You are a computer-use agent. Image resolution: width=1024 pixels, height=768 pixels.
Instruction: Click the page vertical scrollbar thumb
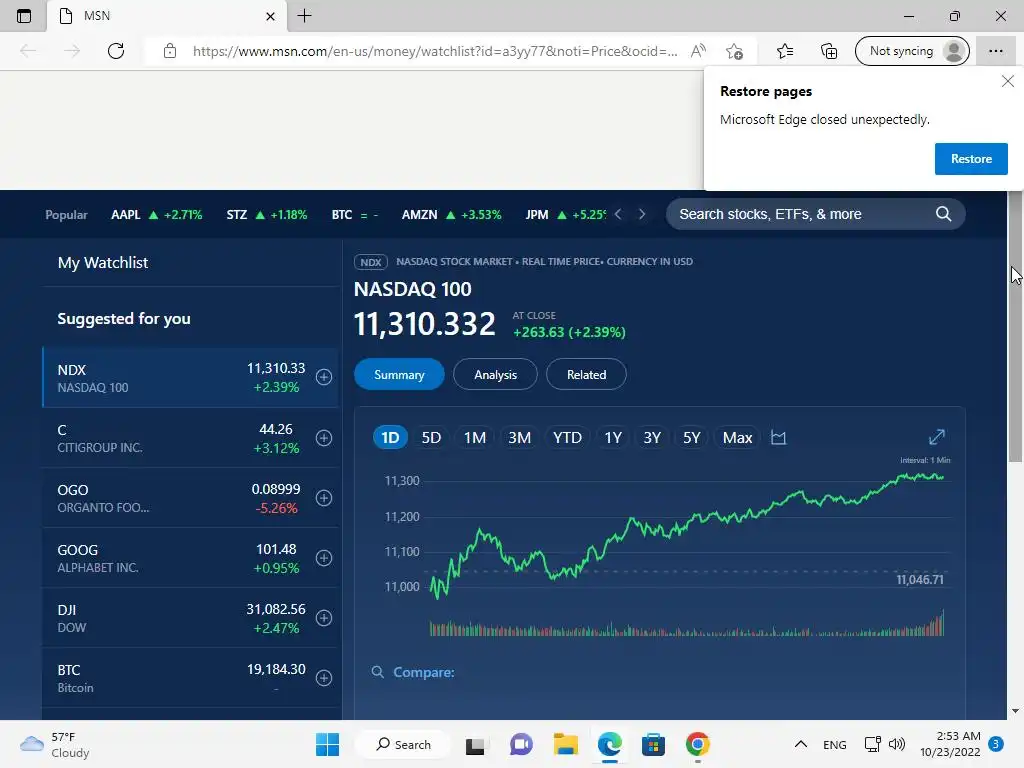pyautogui.click(x=1015, y=327)
